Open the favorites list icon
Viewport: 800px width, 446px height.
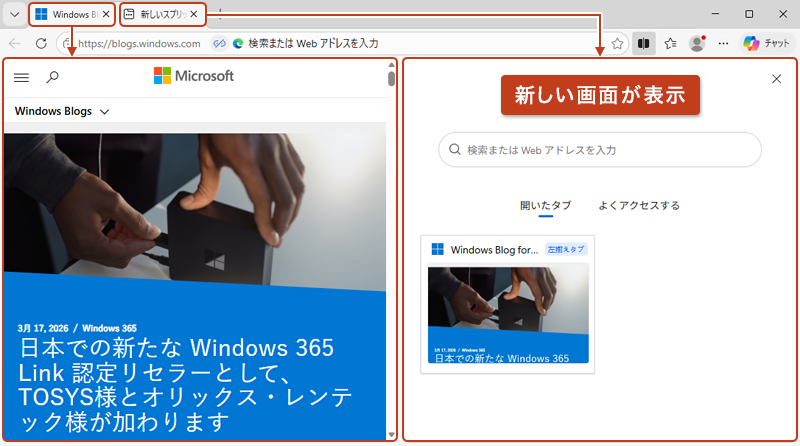click(x=670, y=43)
